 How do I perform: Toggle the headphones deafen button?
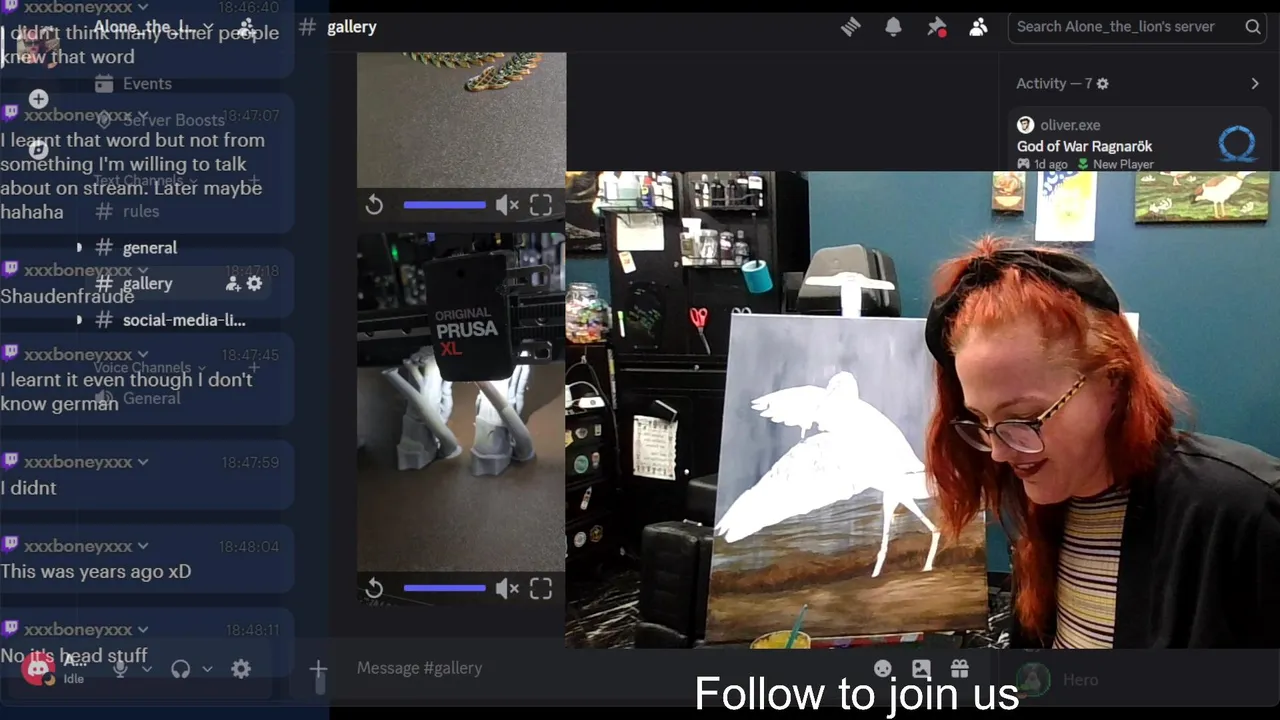[x=180, y=669]
